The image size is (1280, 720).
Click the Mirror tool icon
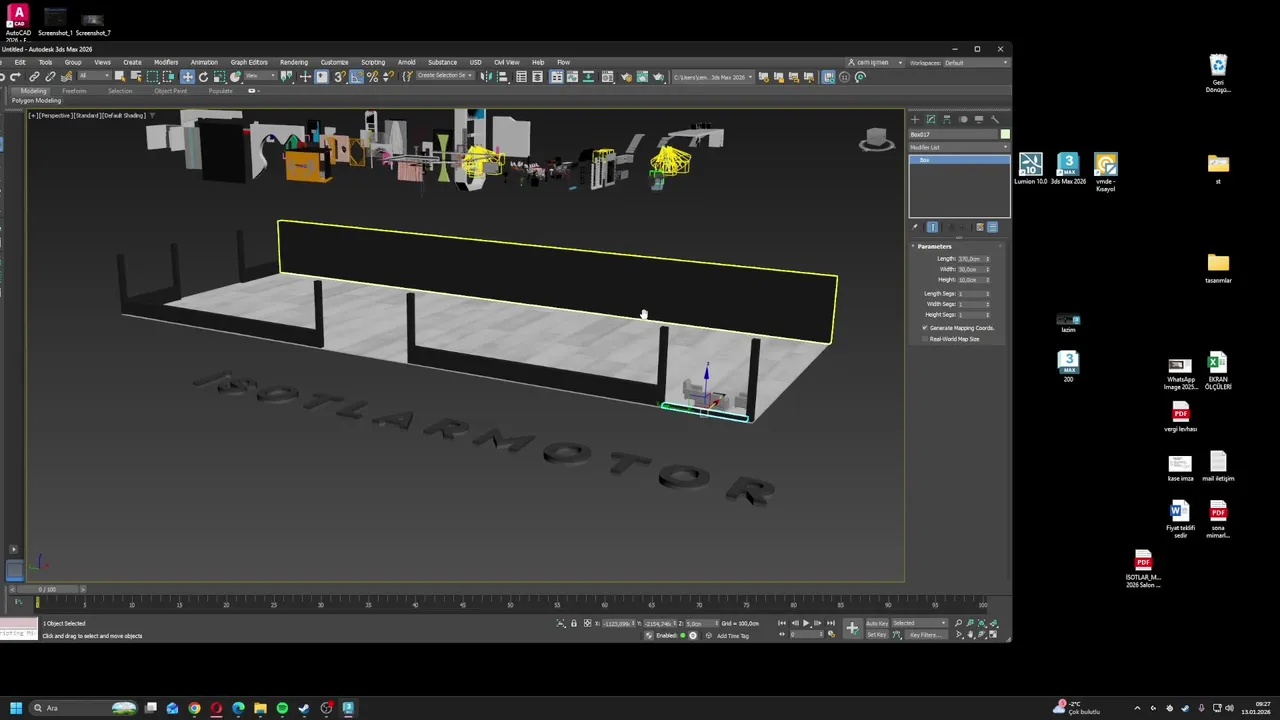coord(486,76)
